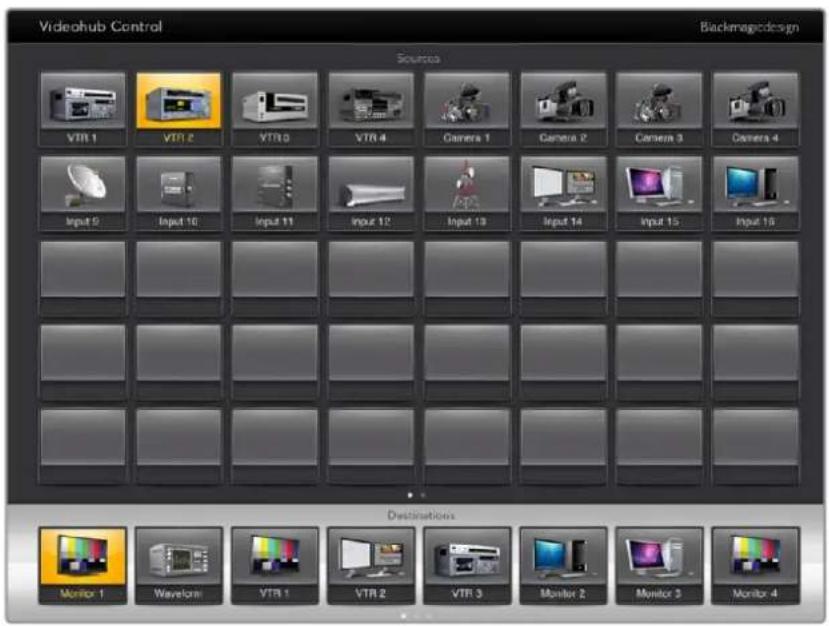Select Monitor 4 destination
Image resolution: width=829 pixels, height=626 pixels.
756,565
